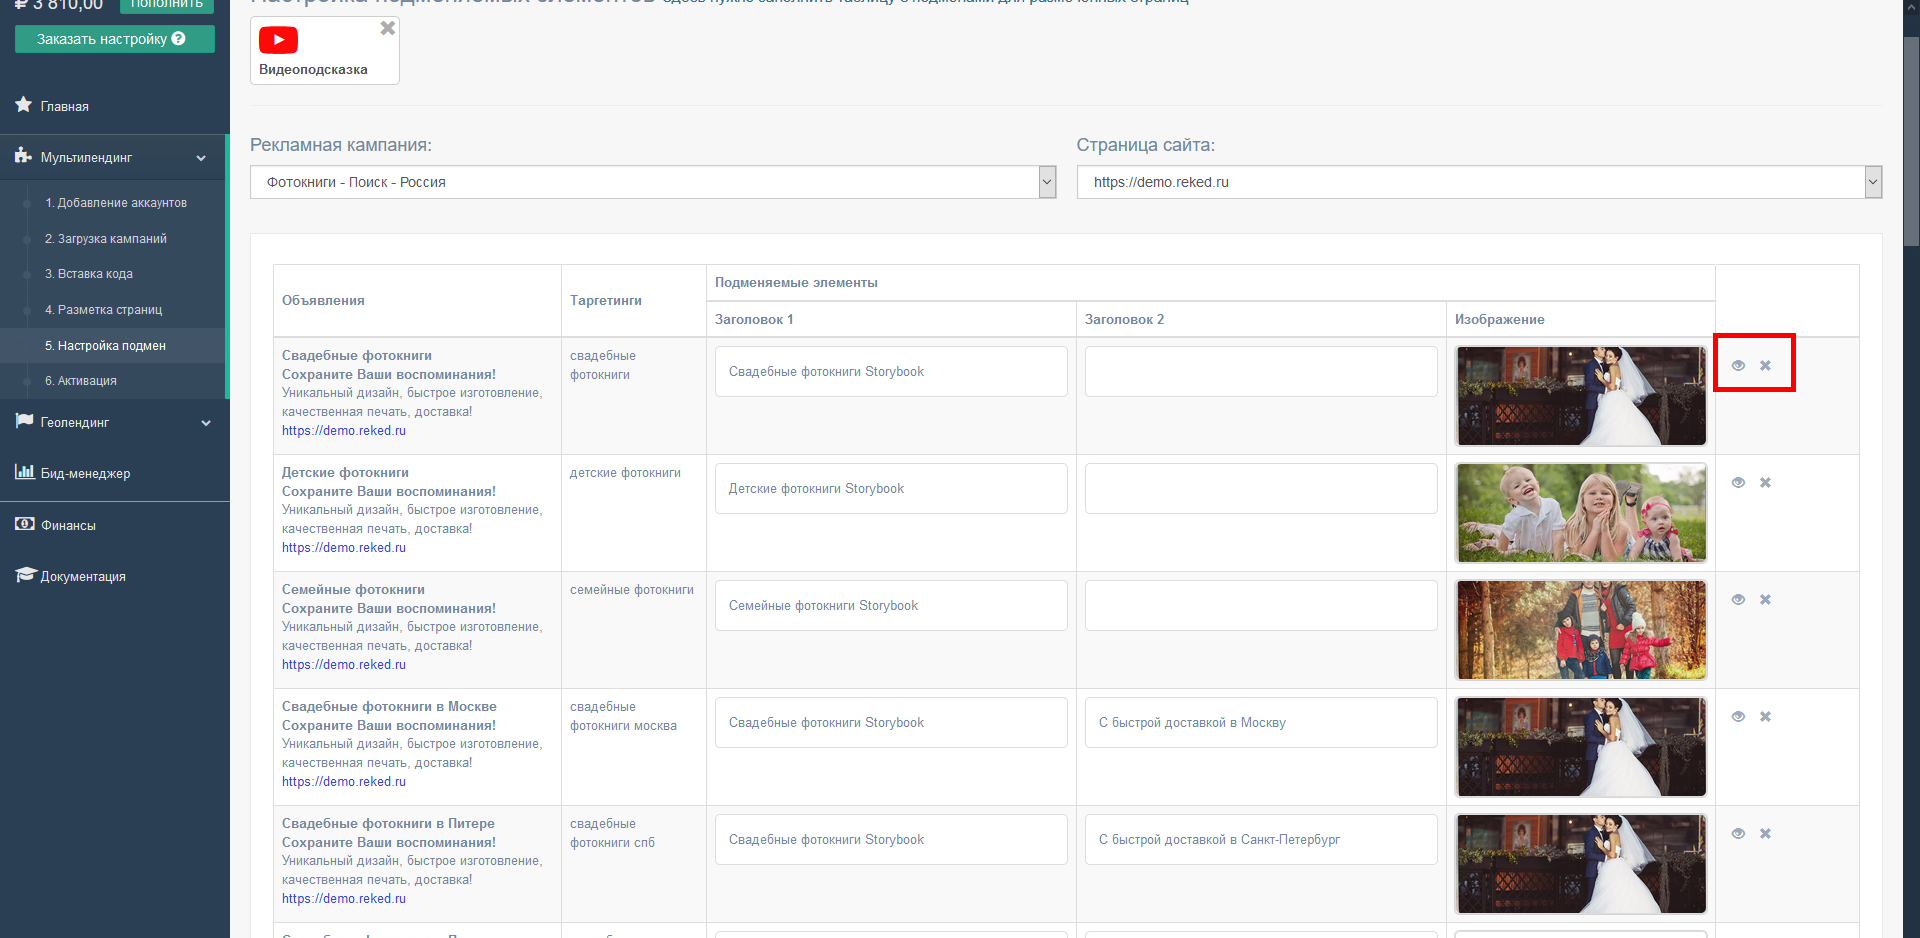Open the Рекламная кампания dropdown
The width and height of the screenshot is (1920, 938).
[x=653, y=182]
